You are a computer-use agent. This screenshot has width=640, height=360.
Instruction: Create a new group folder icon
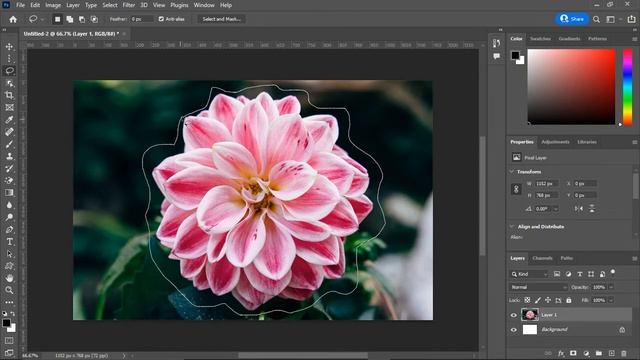click(x=599, y=353)
